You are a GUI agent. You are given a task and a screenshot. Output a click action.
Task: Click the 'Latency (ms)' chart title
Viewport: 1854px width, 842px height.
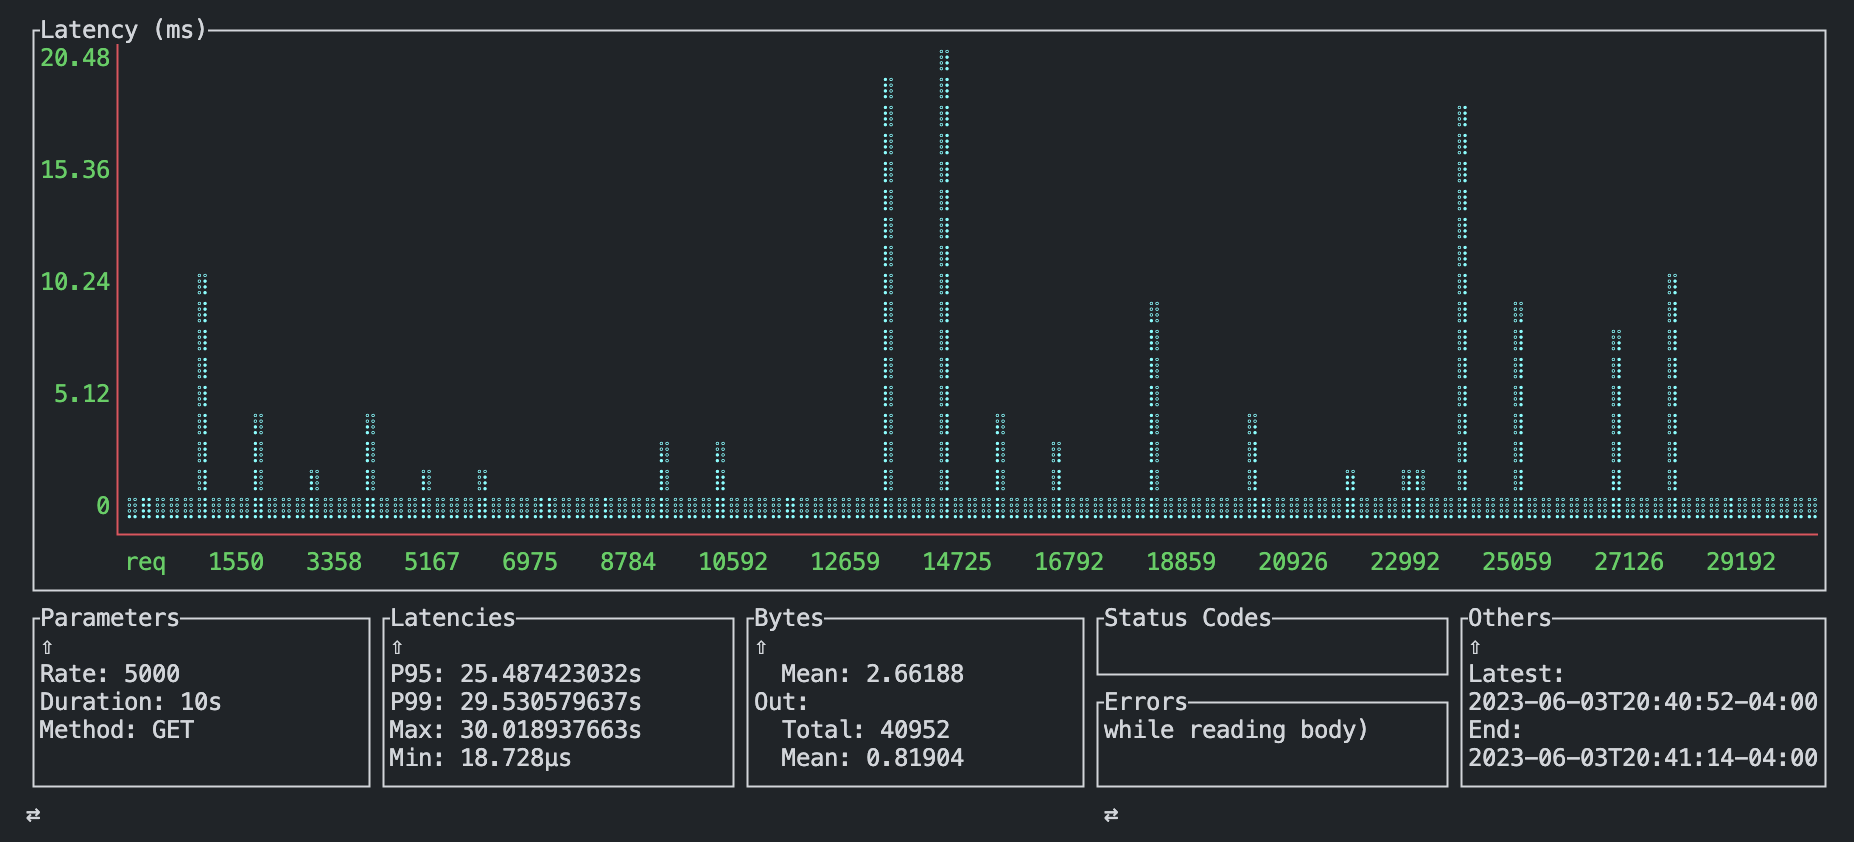coord(123,30)
